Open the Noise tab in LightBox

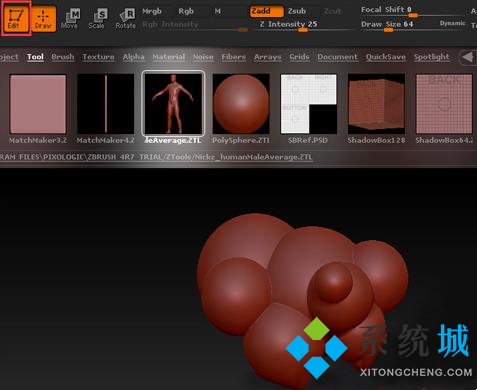tap(203, 57)
